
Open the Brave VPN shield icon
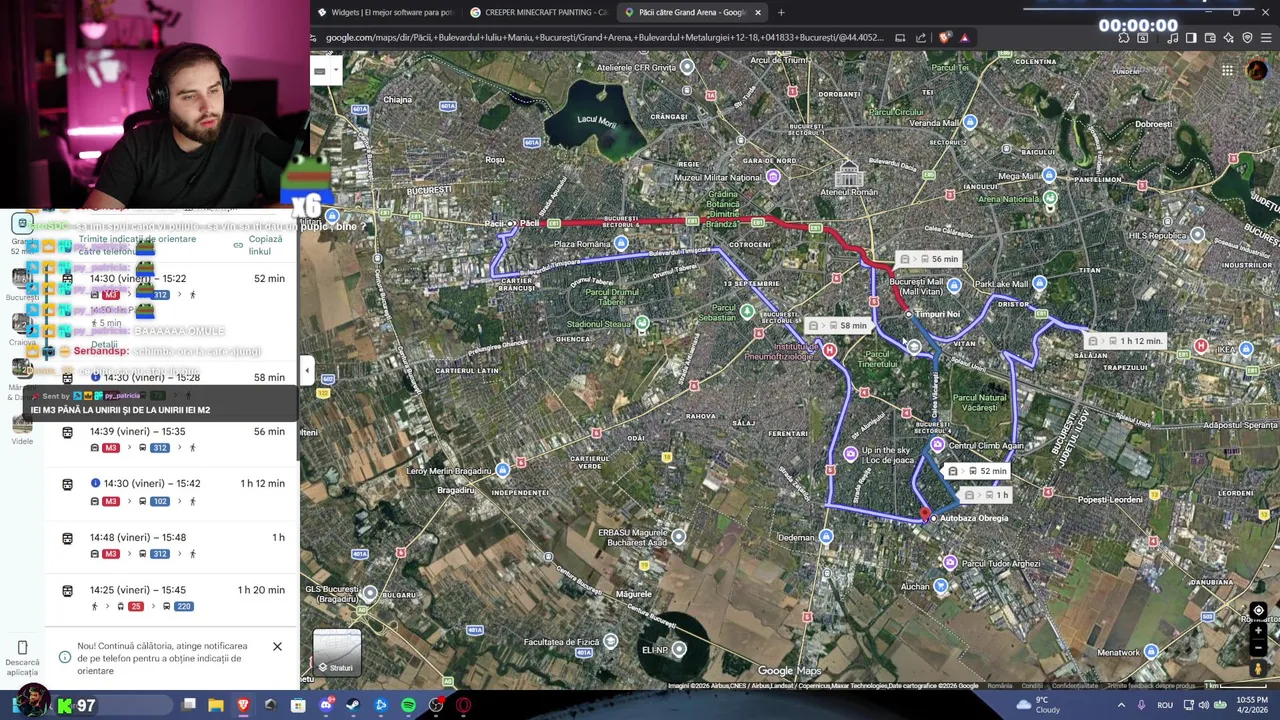[1248, 38]
